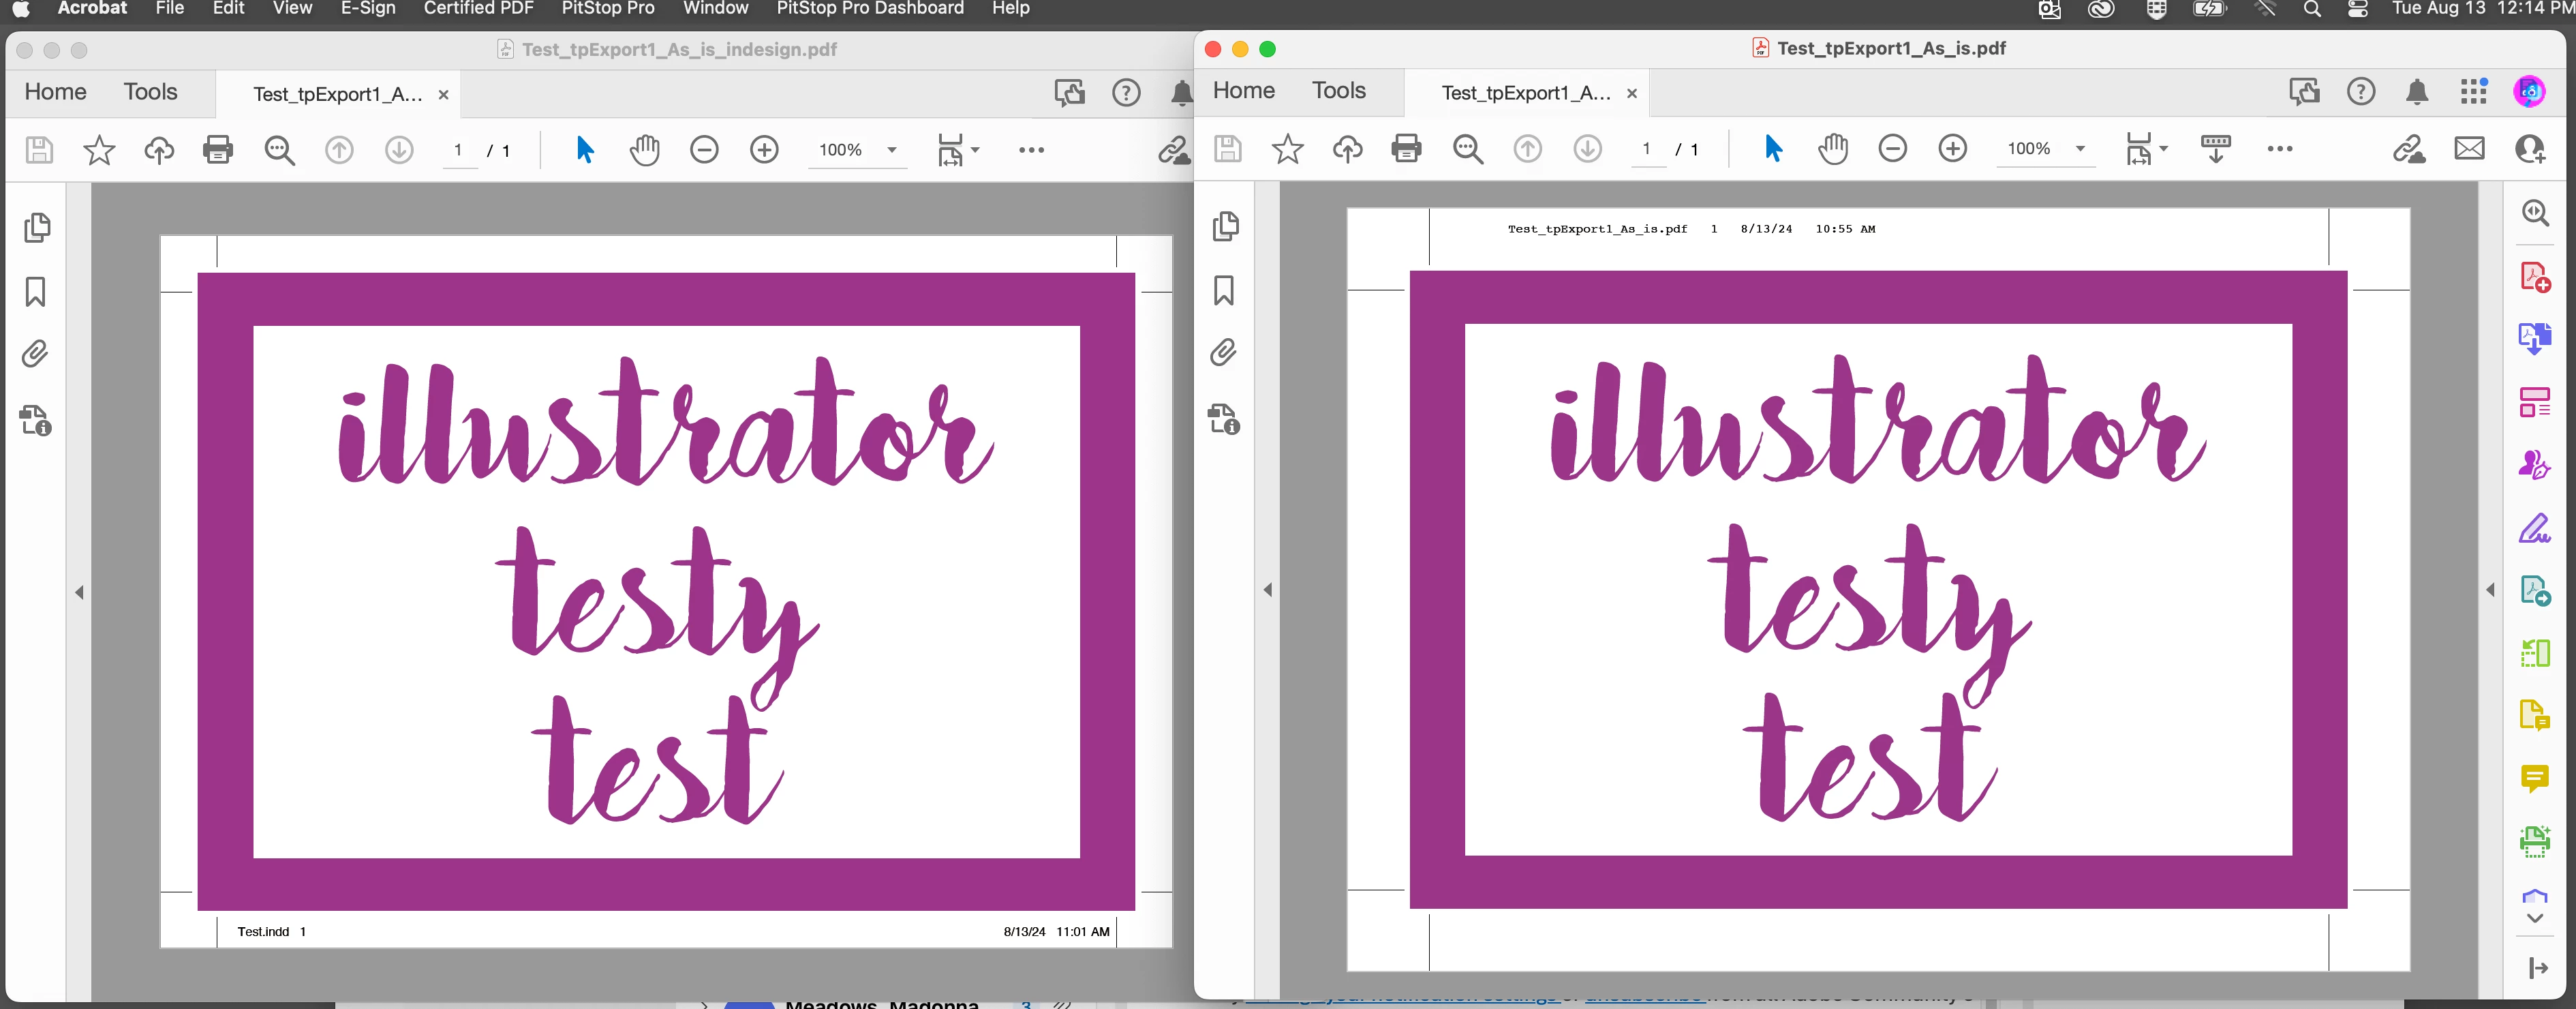Open Bookmarks panel in right window sidebar
Image resolution: width=2576 pixels, height=1009 pixels.
click(1224, 291)
